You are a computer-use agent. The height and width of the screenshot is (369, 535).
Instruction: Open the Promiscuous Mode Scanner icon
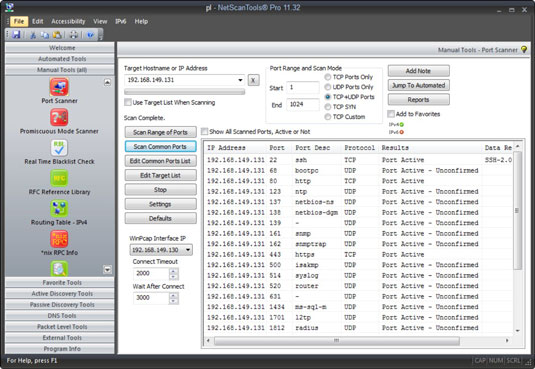59,117
